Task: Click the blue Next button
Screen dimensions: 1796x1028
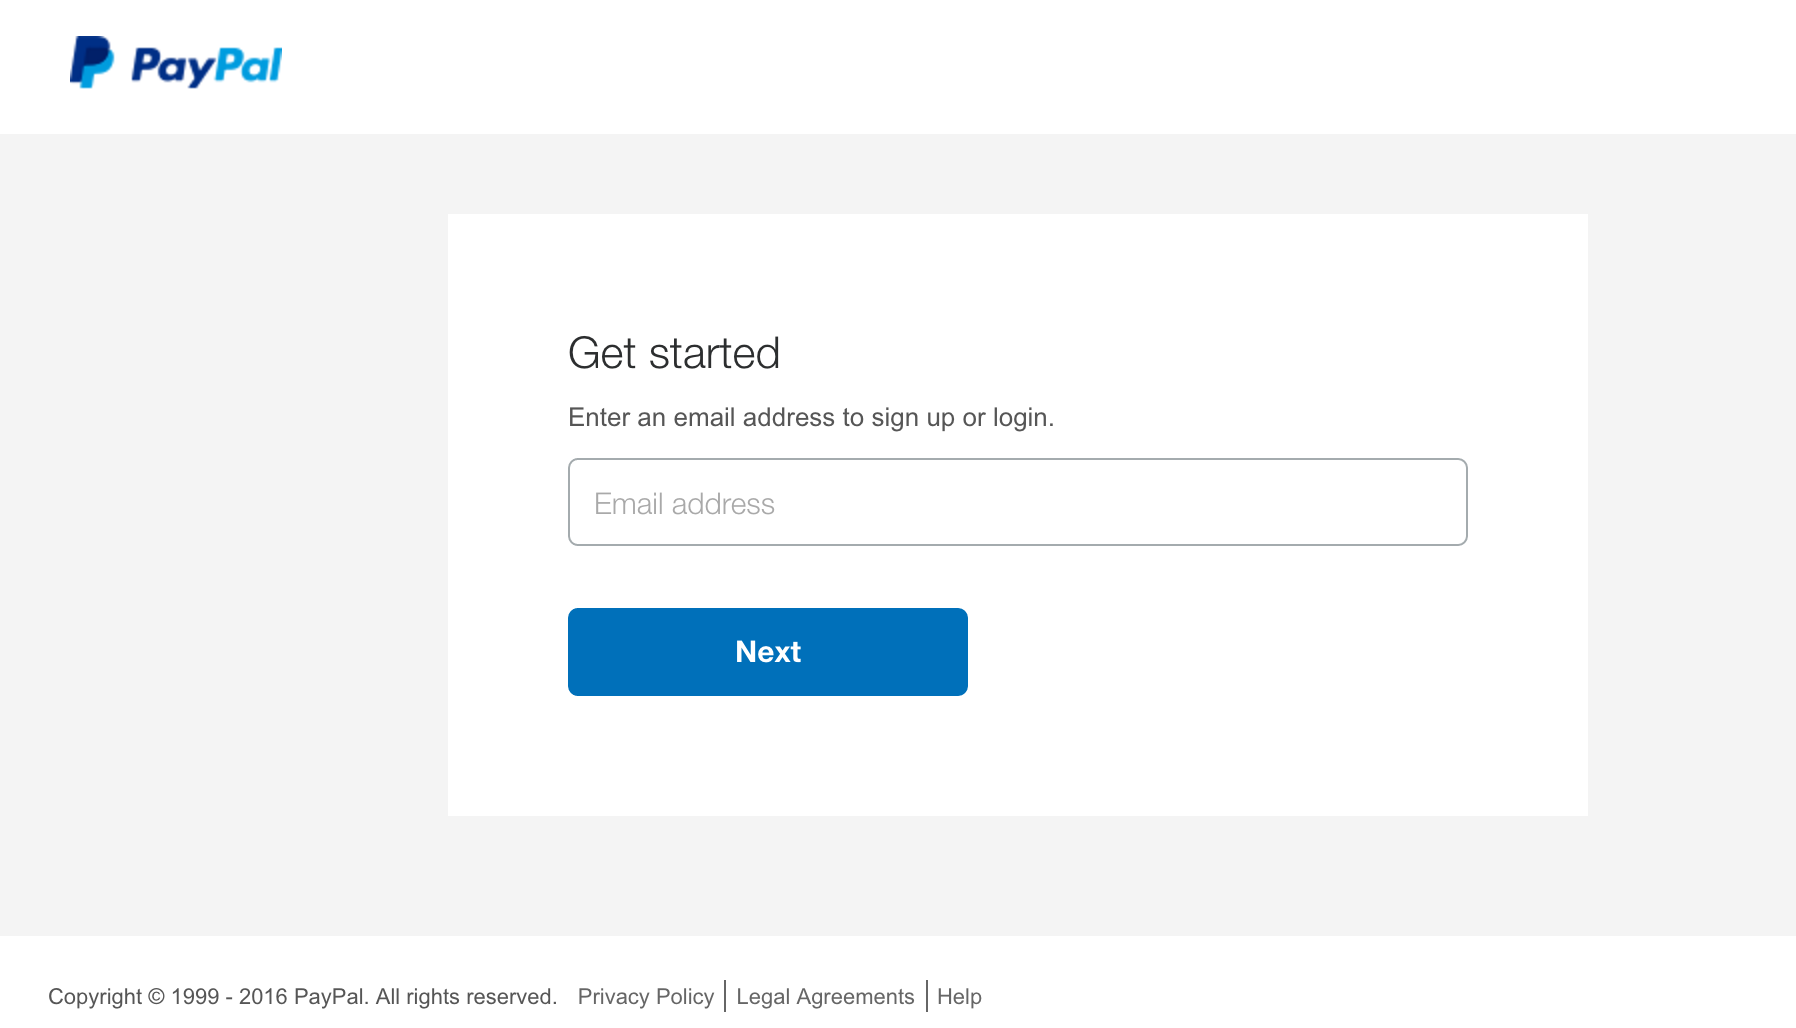Action: (767, 652)
